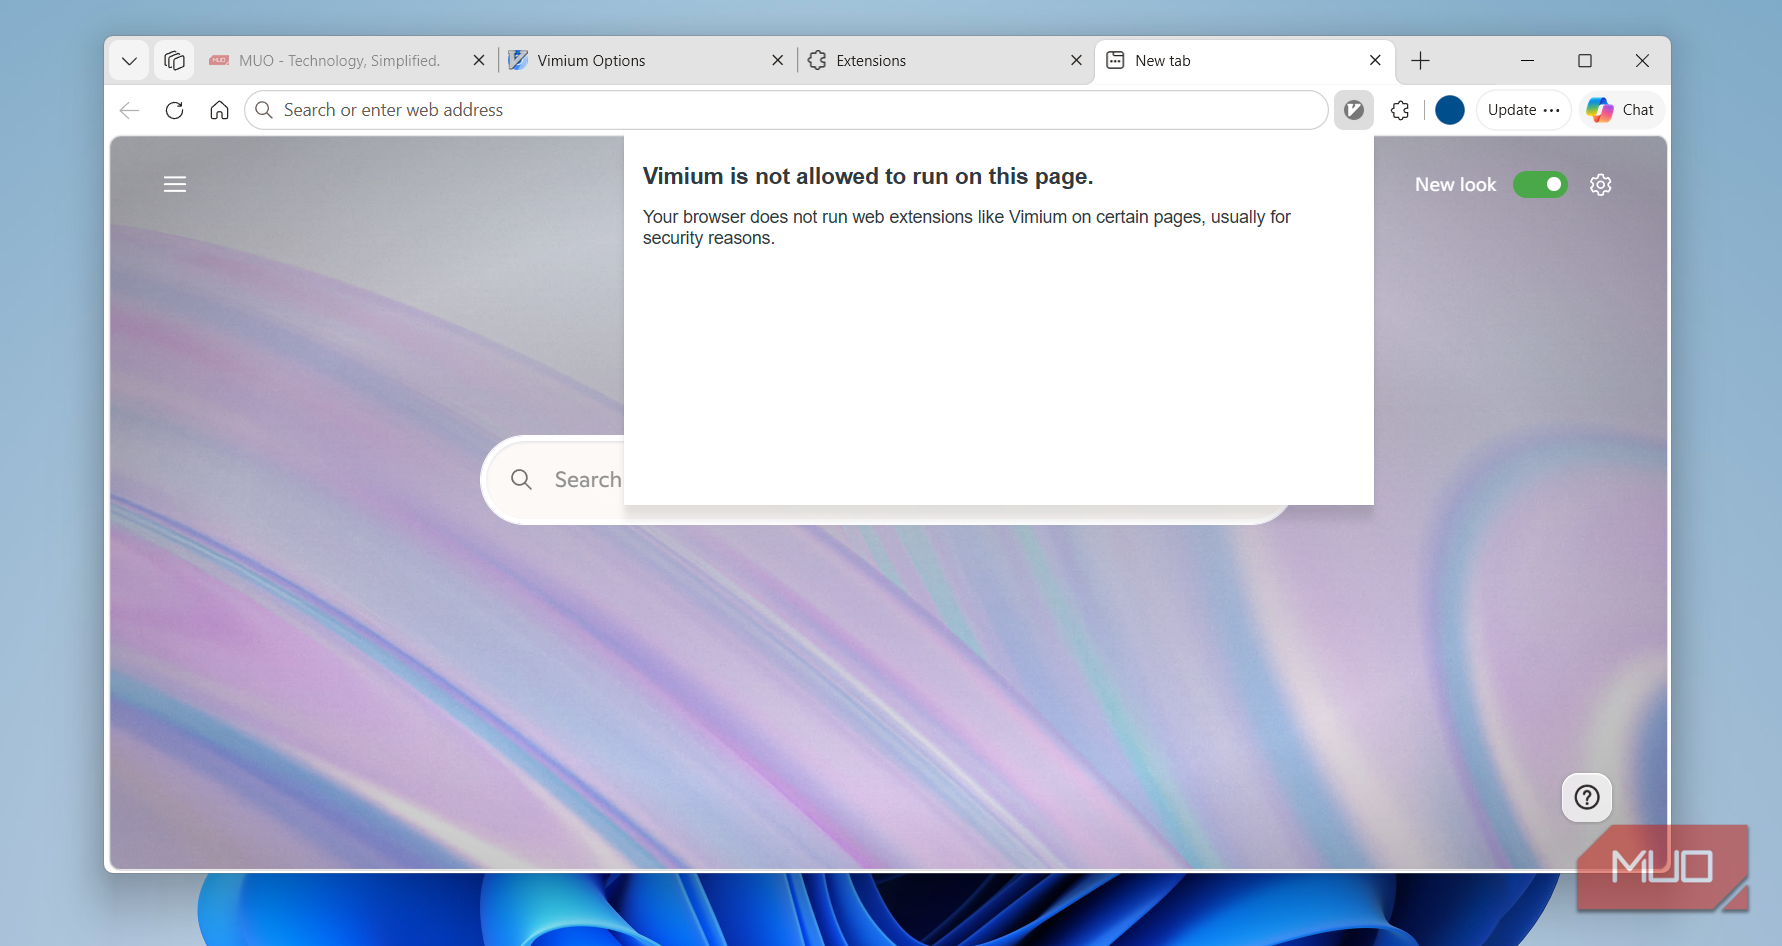Close the browser window
Screen dimensions: 1782x946
1642,61
